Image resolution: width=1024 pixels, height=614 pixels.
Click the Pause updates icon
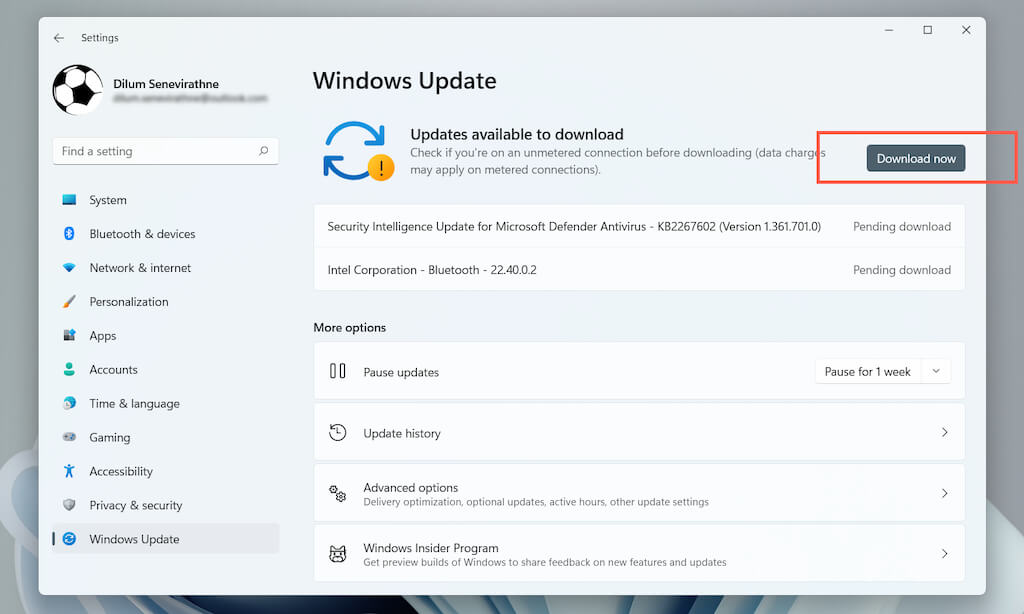coord(338,371)
